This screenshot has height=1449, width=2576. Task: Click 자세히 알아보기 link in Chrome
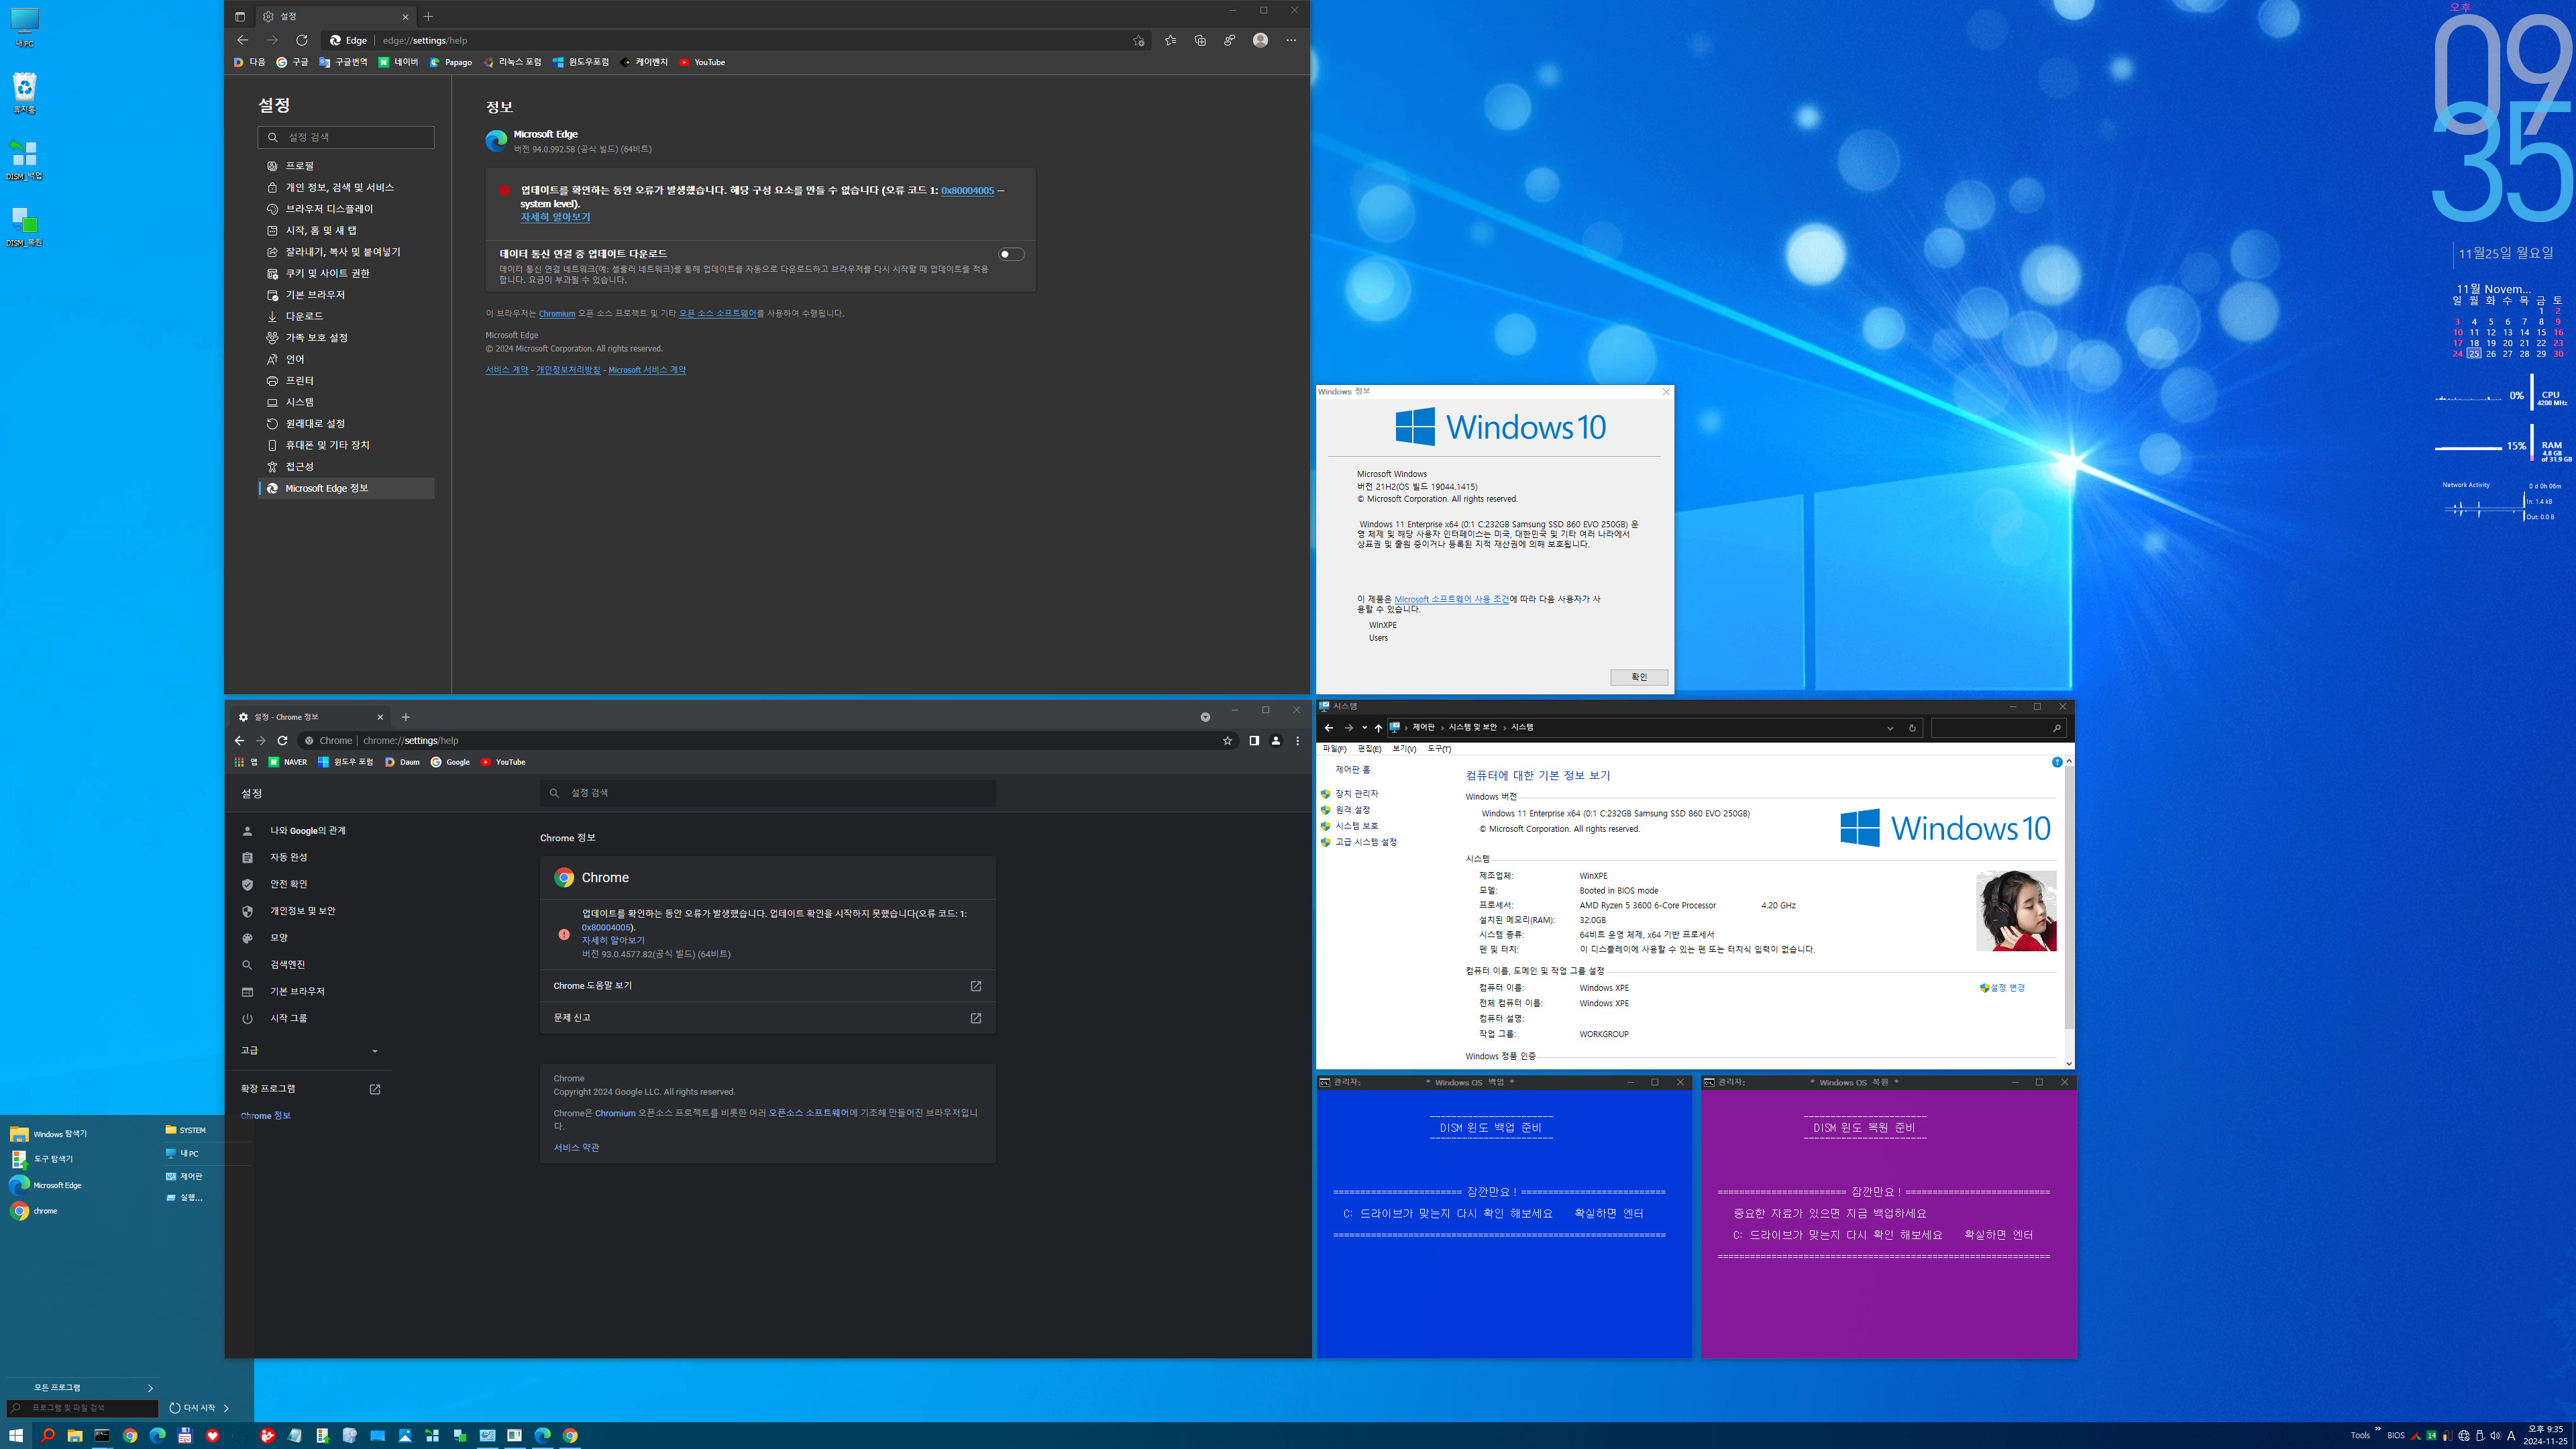click(613, 940)
